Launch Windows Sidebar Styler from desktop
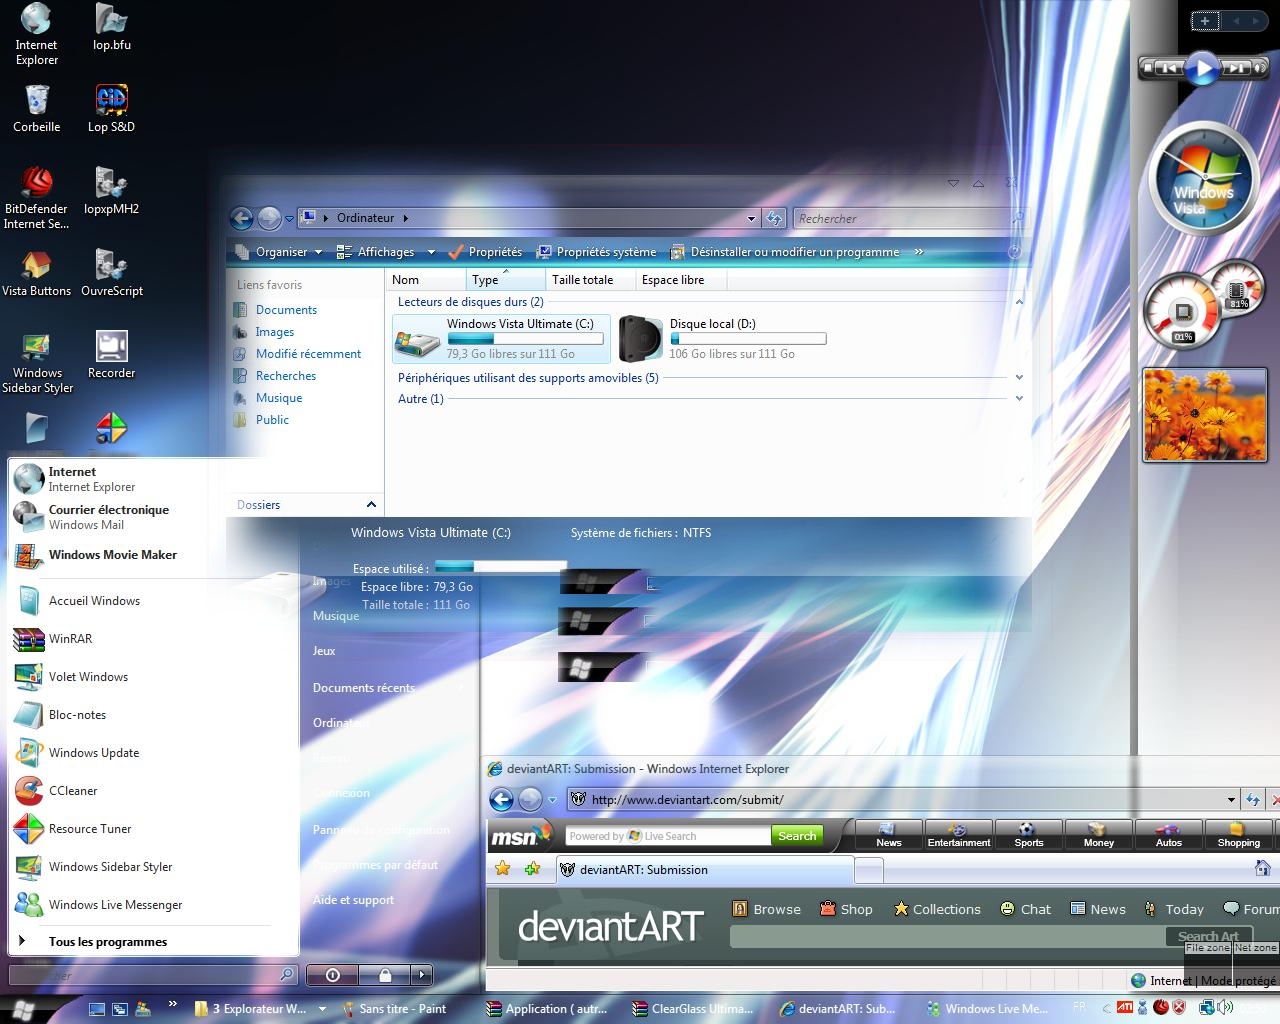This screenshot has width=1280, height=1024. (x=36, y=362)
